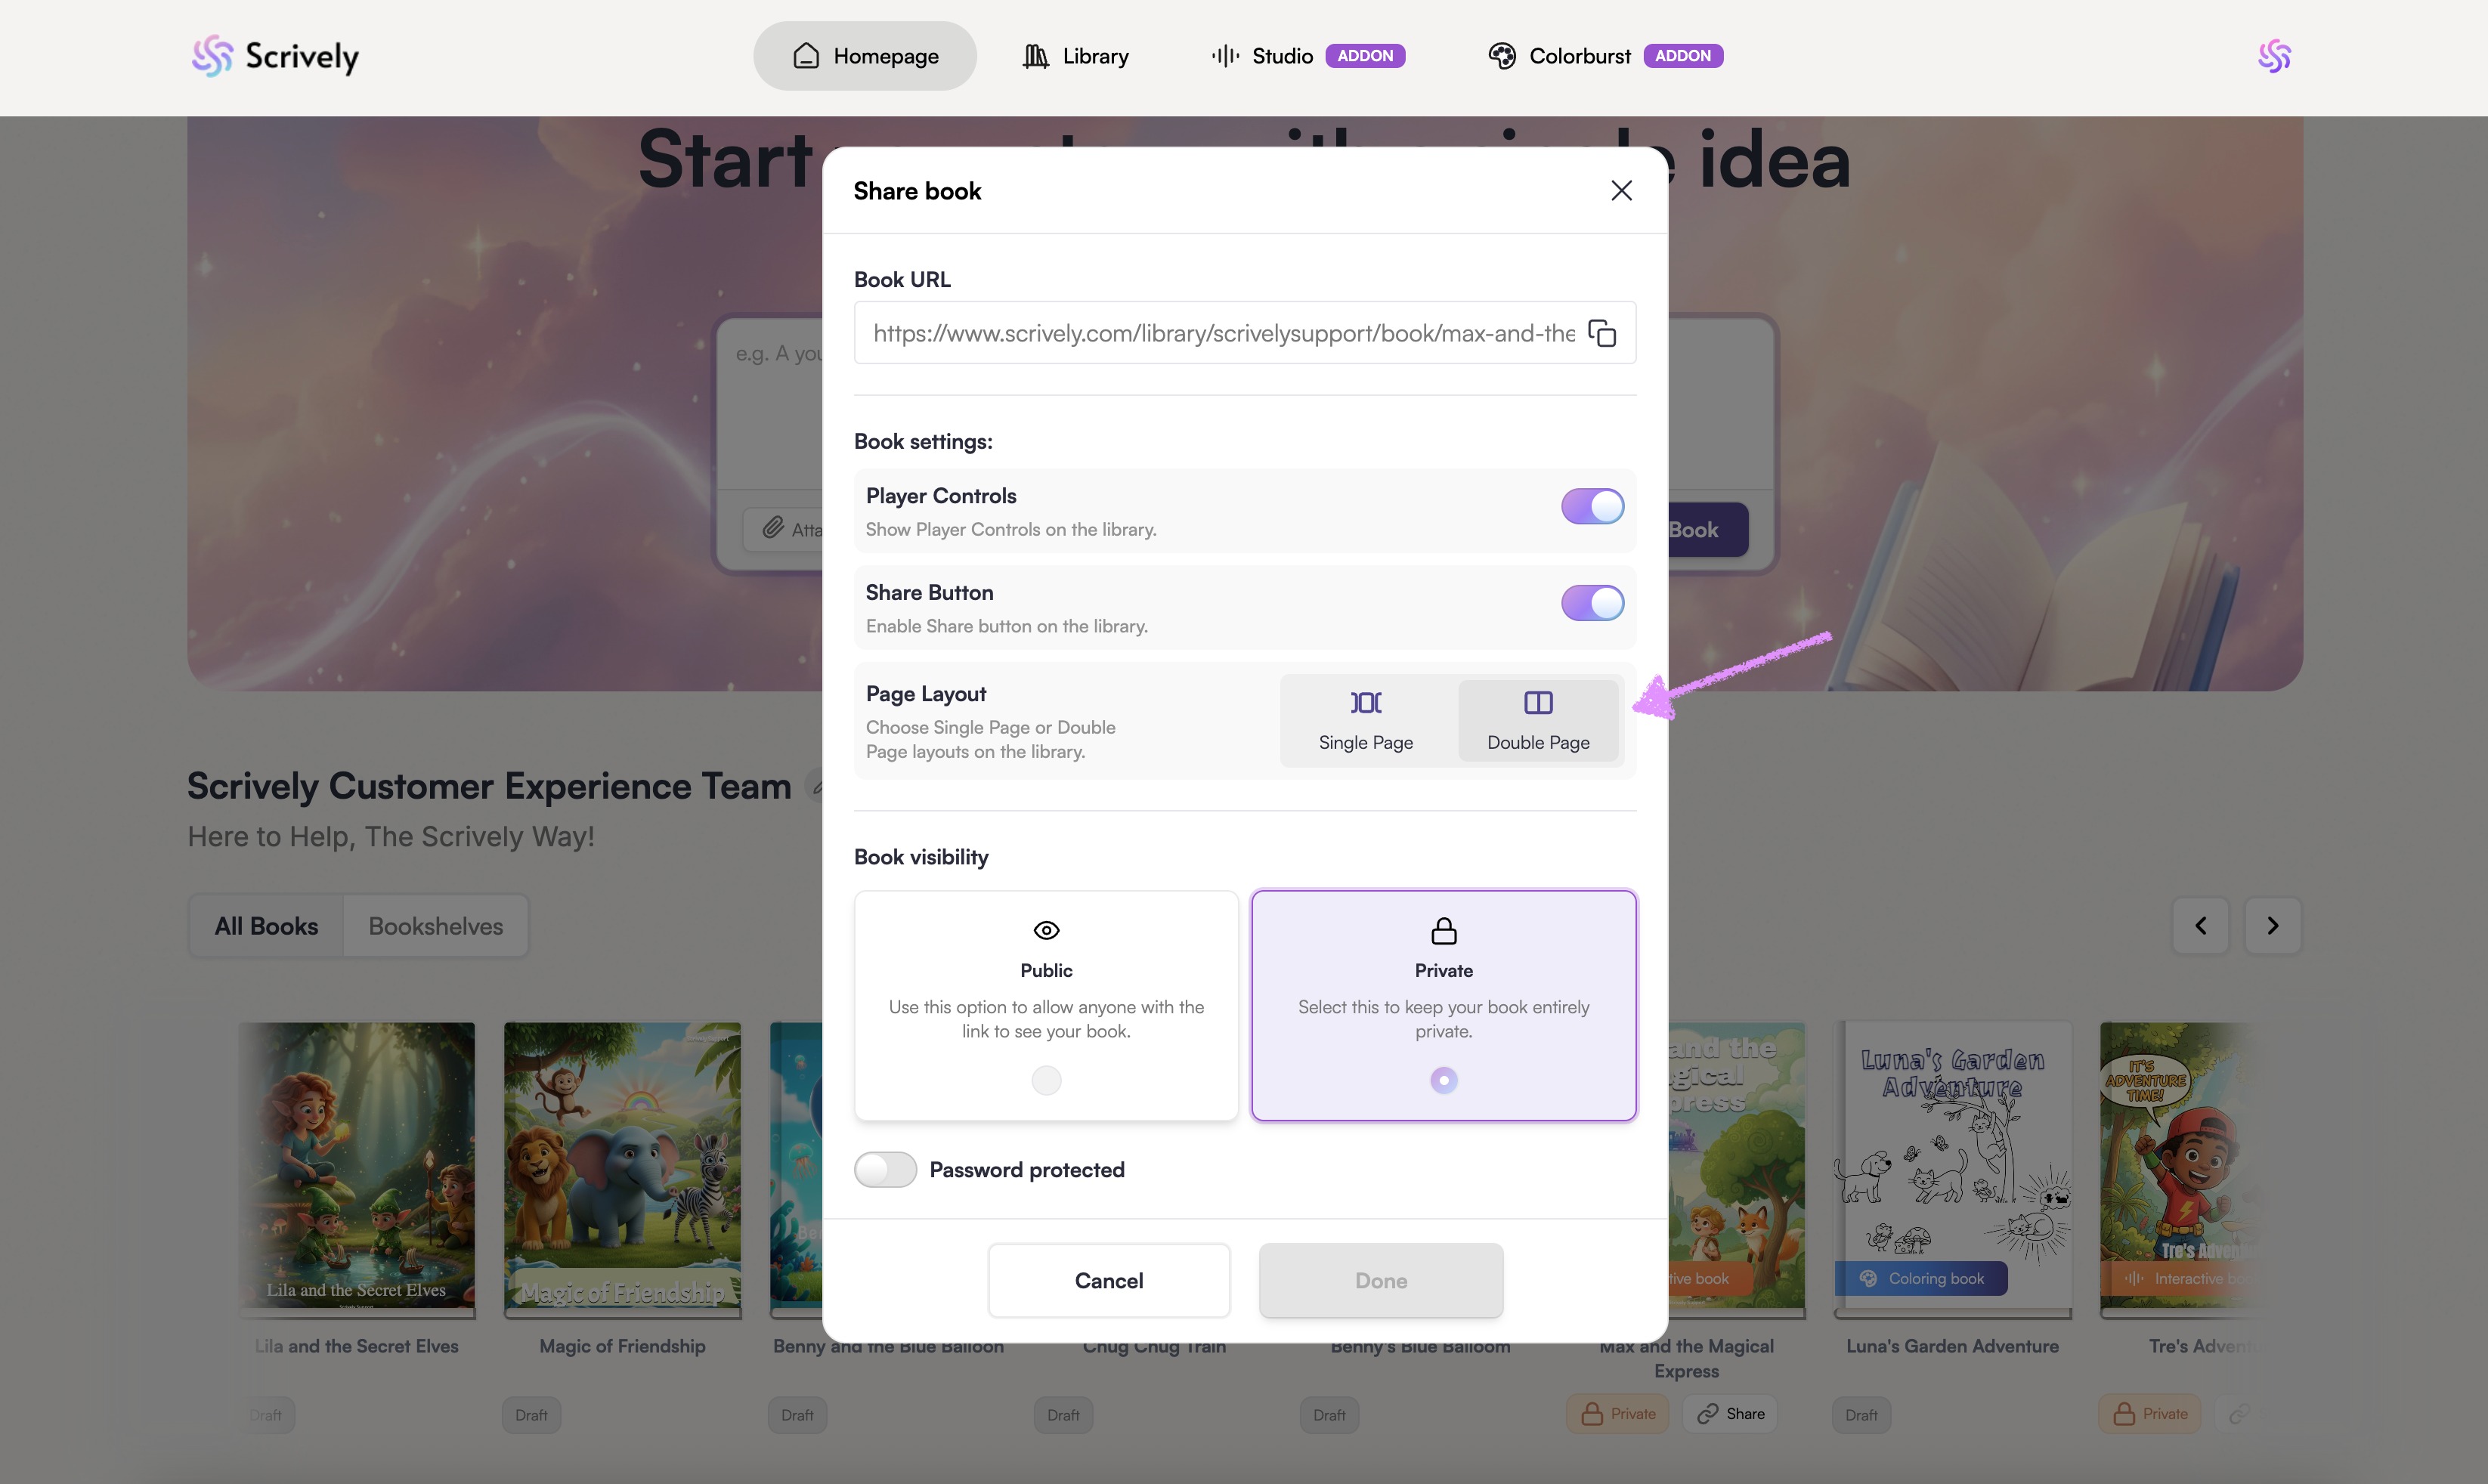The width and height of the screenshot is (2488, 1484).
Task: Switch to the Bookshelves tab
Action: point(435,926)
